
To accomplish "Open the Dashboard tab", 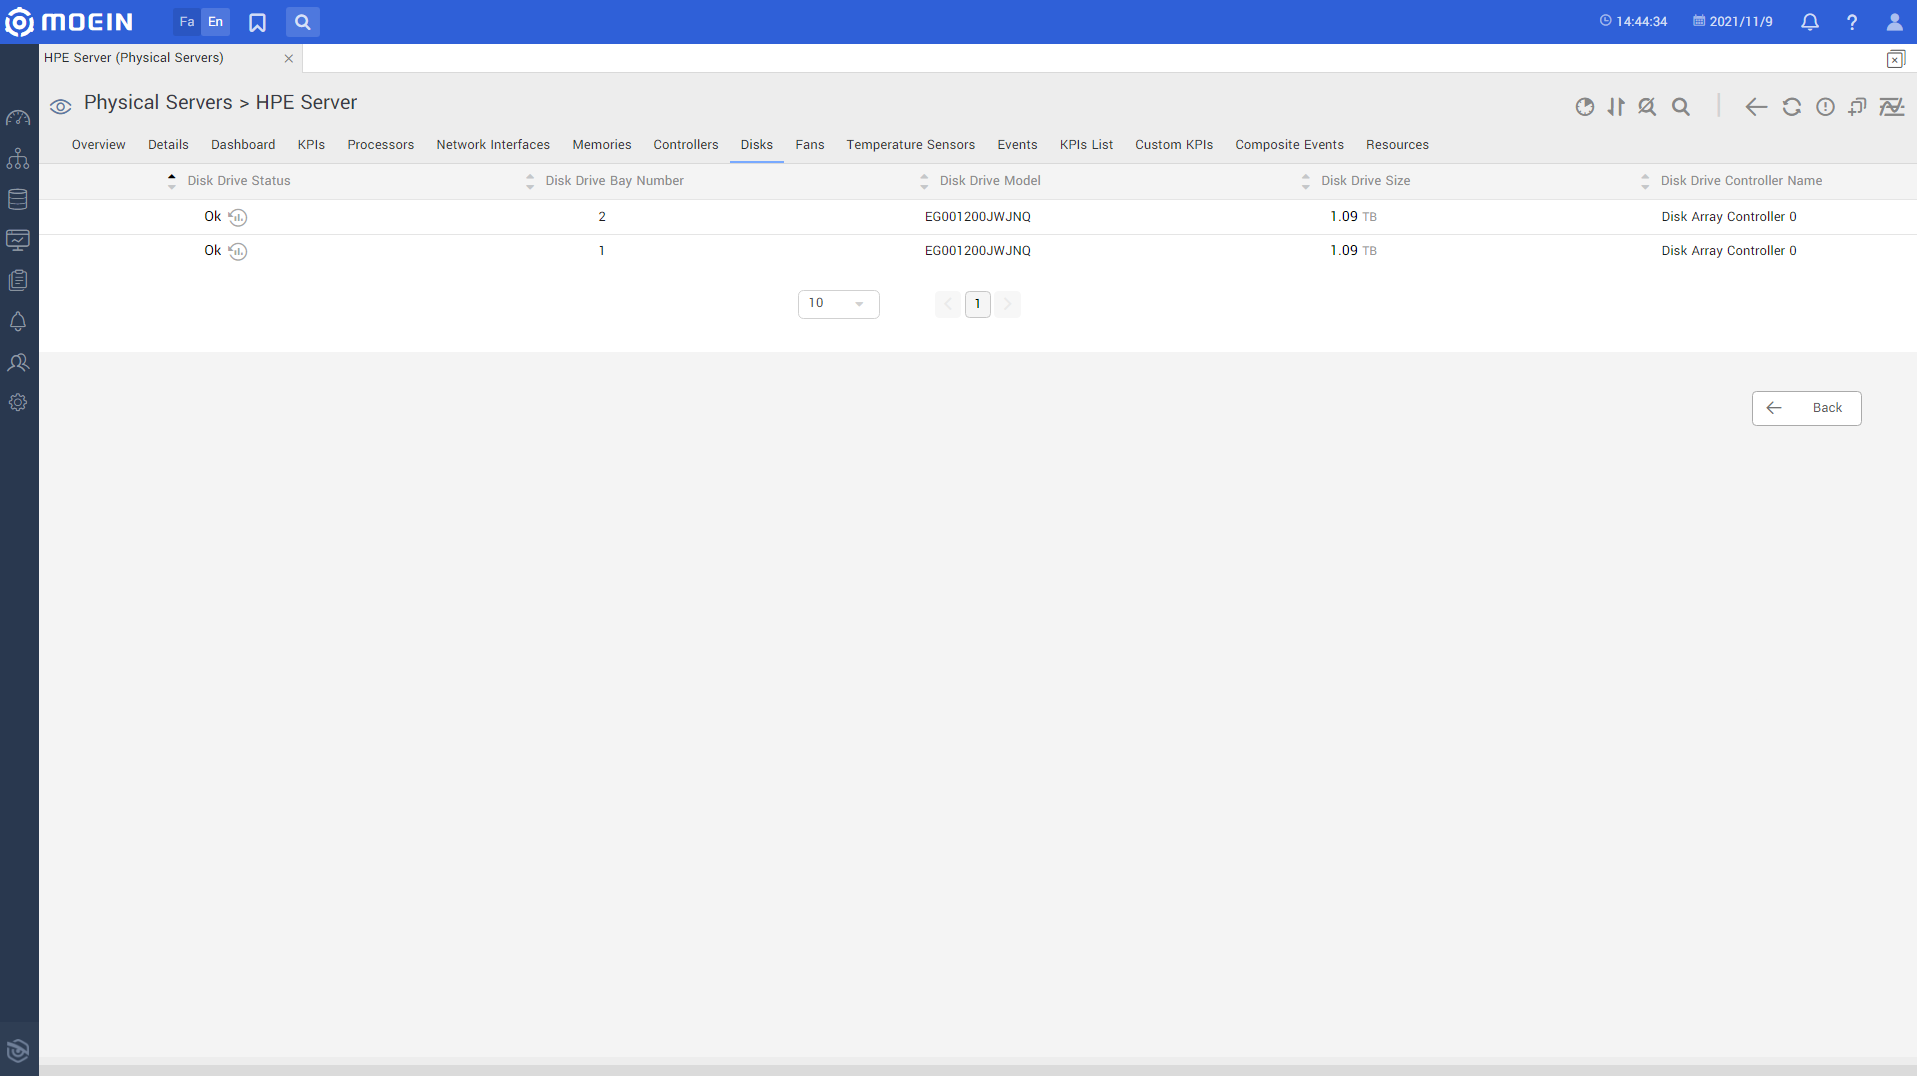I will click(243, 145).
